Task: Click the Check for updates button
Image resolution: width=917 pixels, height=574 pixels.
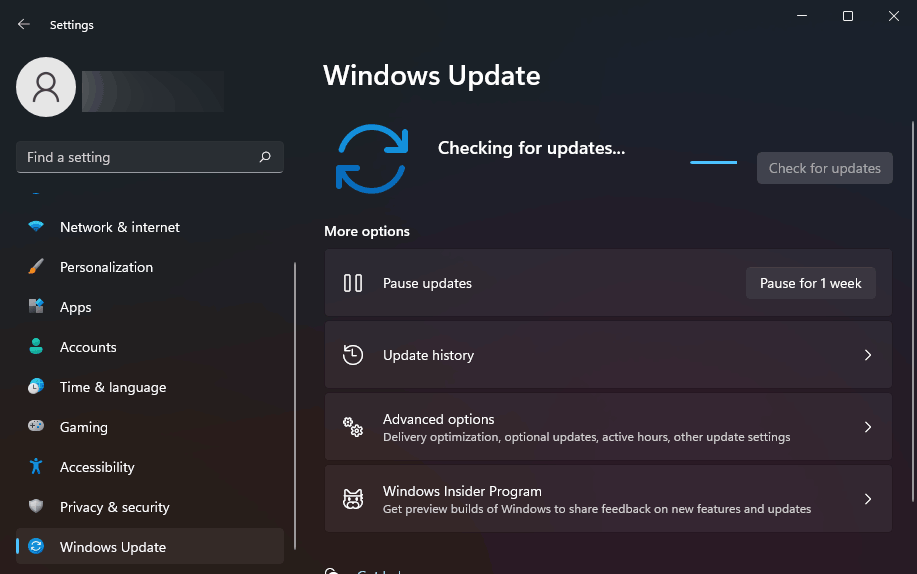Action: point(825,168)
